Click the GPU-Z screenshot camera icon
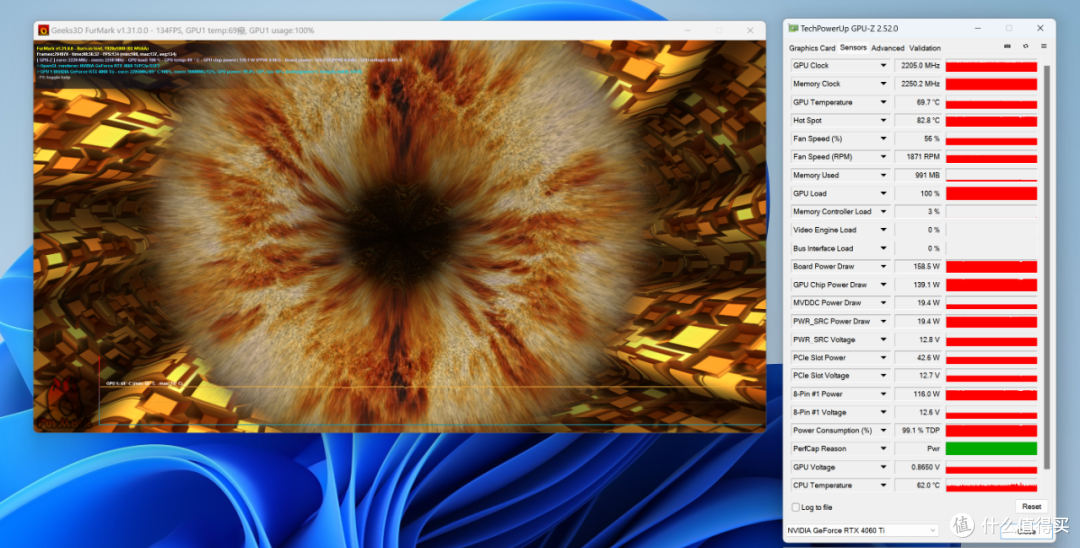The image size is (1080, 548). click(x=1007, y=46)
